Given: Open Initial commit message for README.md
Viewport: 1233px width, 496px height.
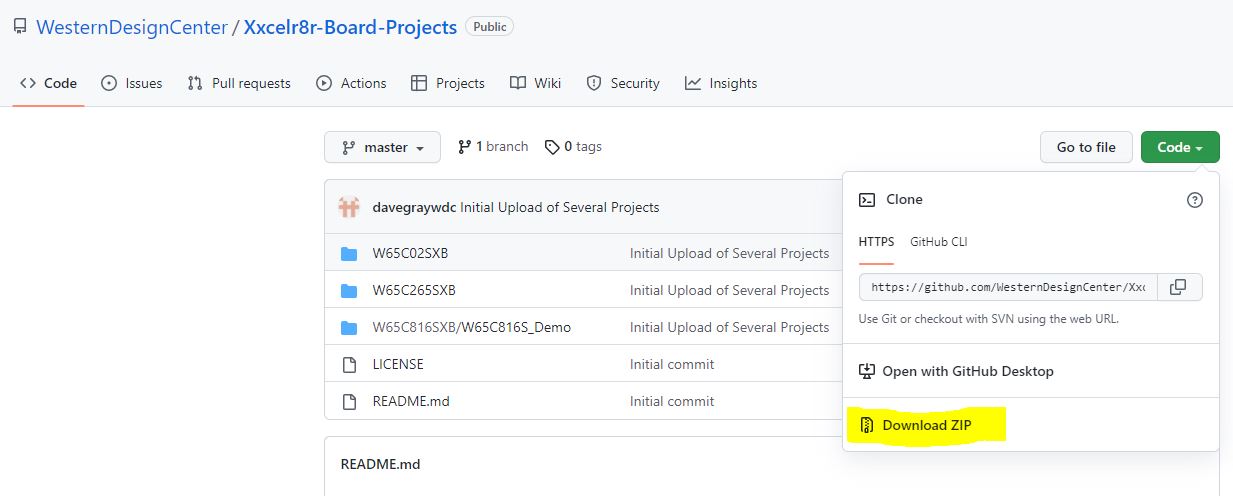Looking at the screenshot, I should [672, 401].
